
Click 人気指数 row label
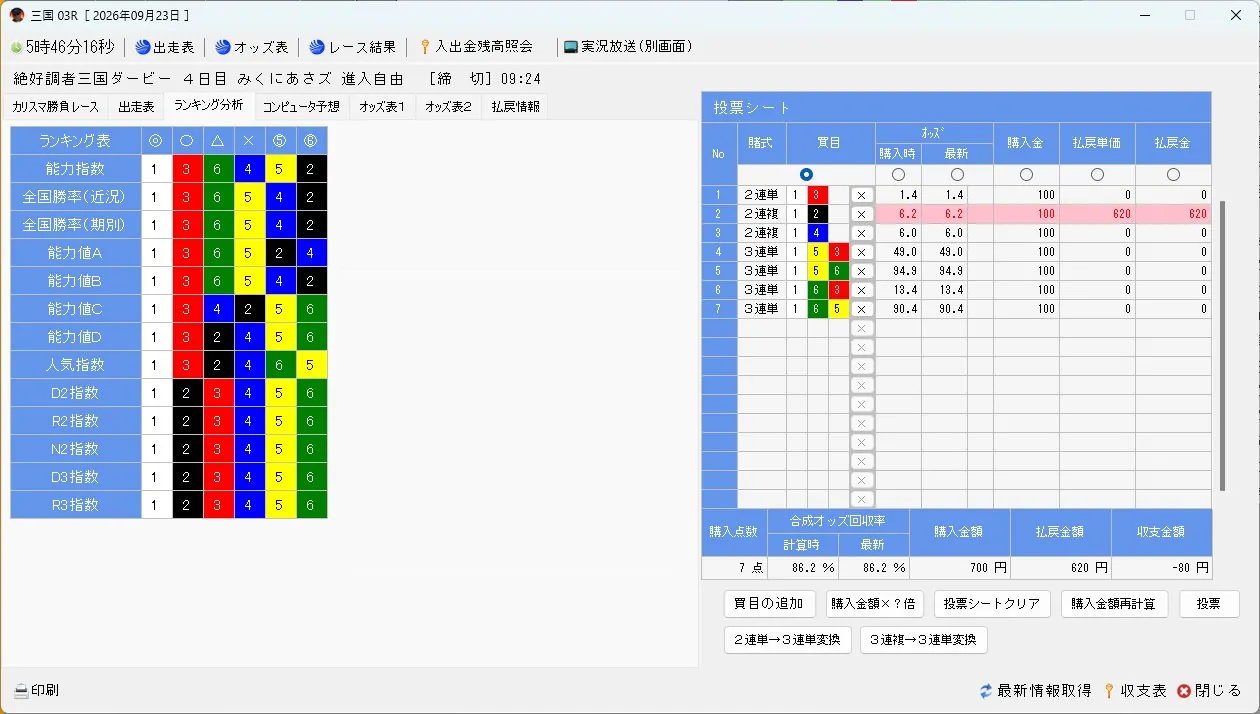(x=75, y=365)
